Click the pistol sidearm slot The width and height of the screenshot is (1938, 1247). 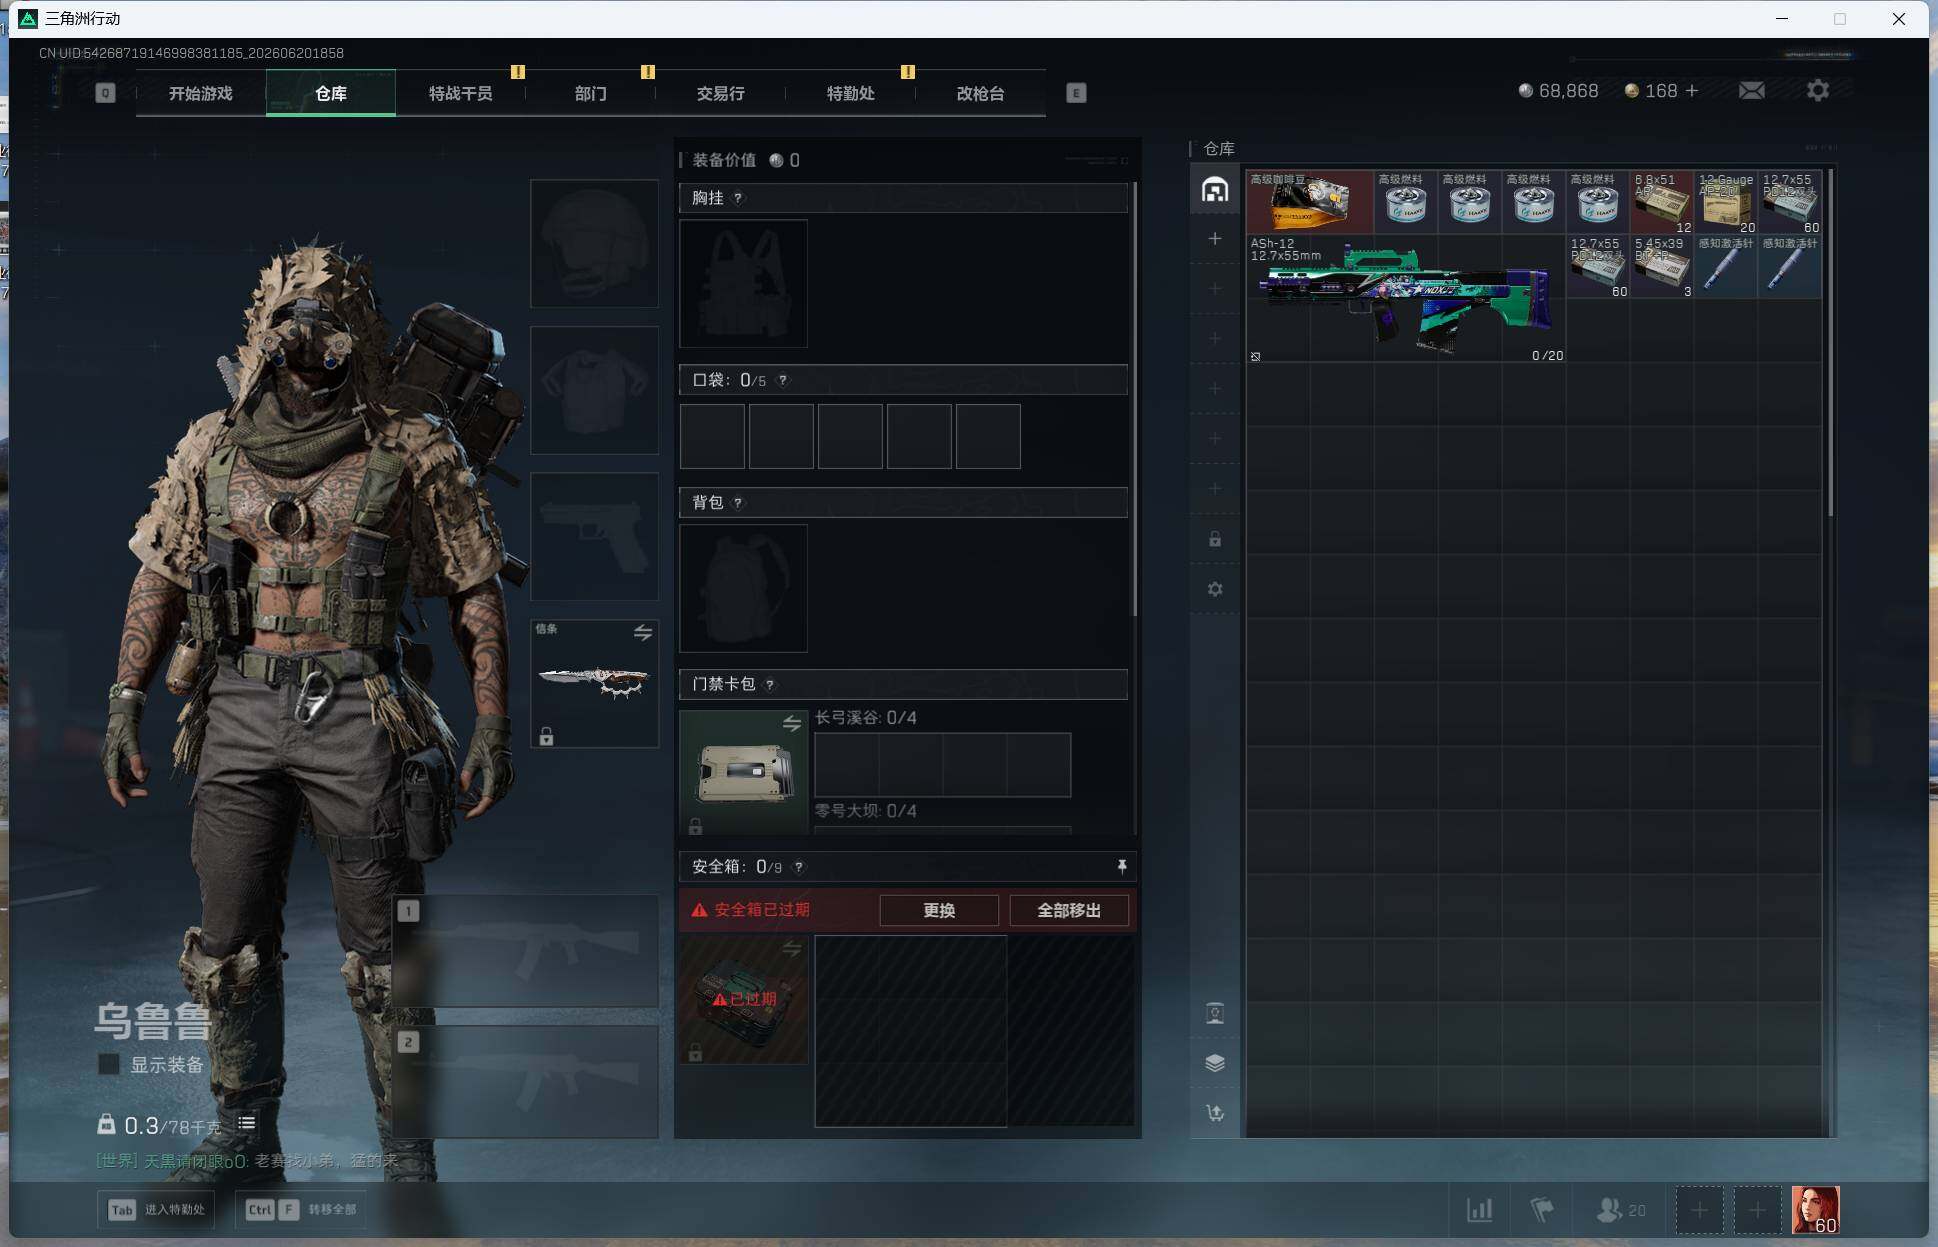594,537
